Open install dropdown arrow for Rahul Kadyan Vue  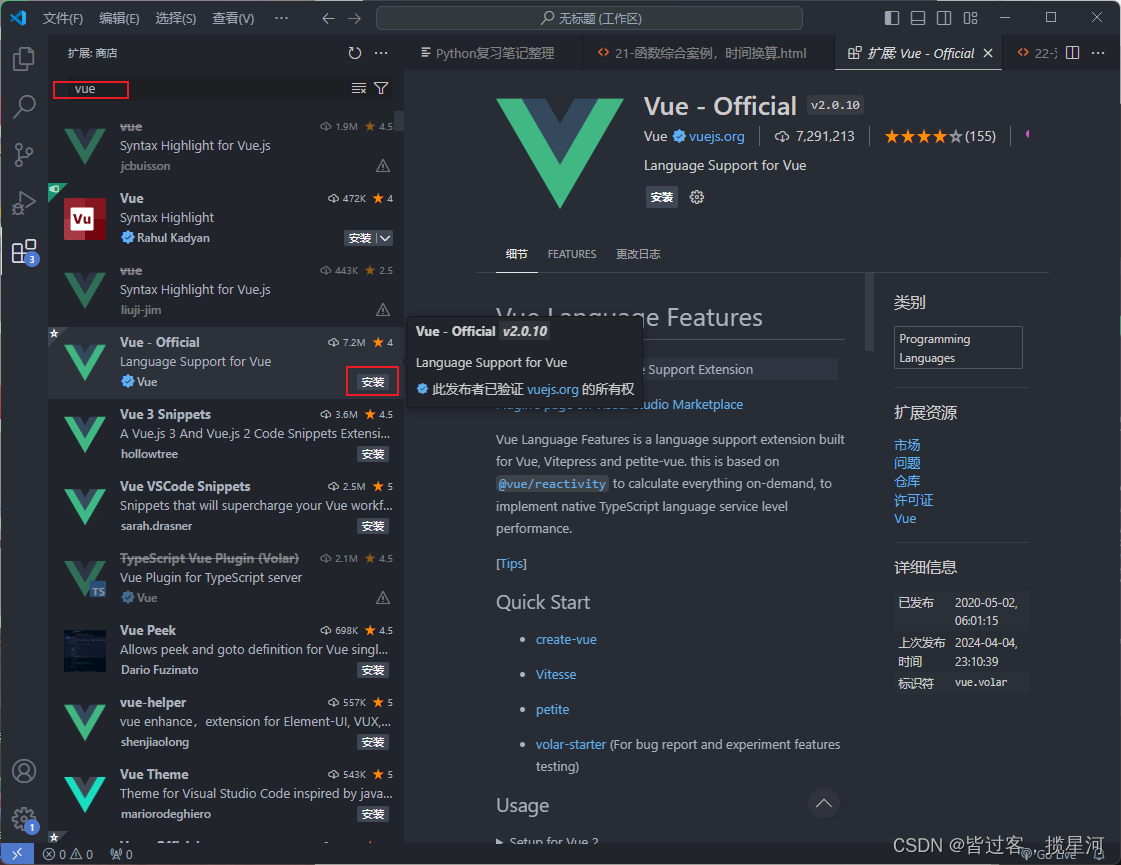click(385, 238)
